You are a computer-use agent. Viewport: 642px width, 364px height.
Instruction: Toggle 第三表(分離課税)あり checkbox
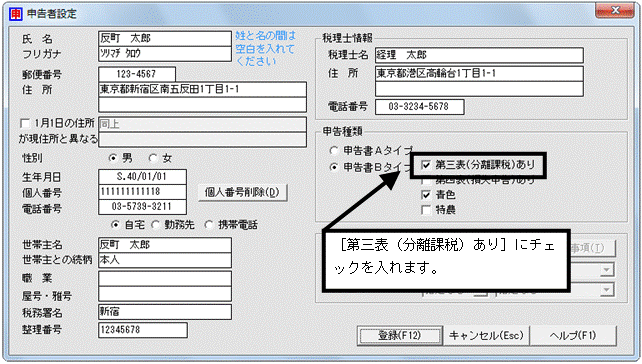tap(426, 165)
